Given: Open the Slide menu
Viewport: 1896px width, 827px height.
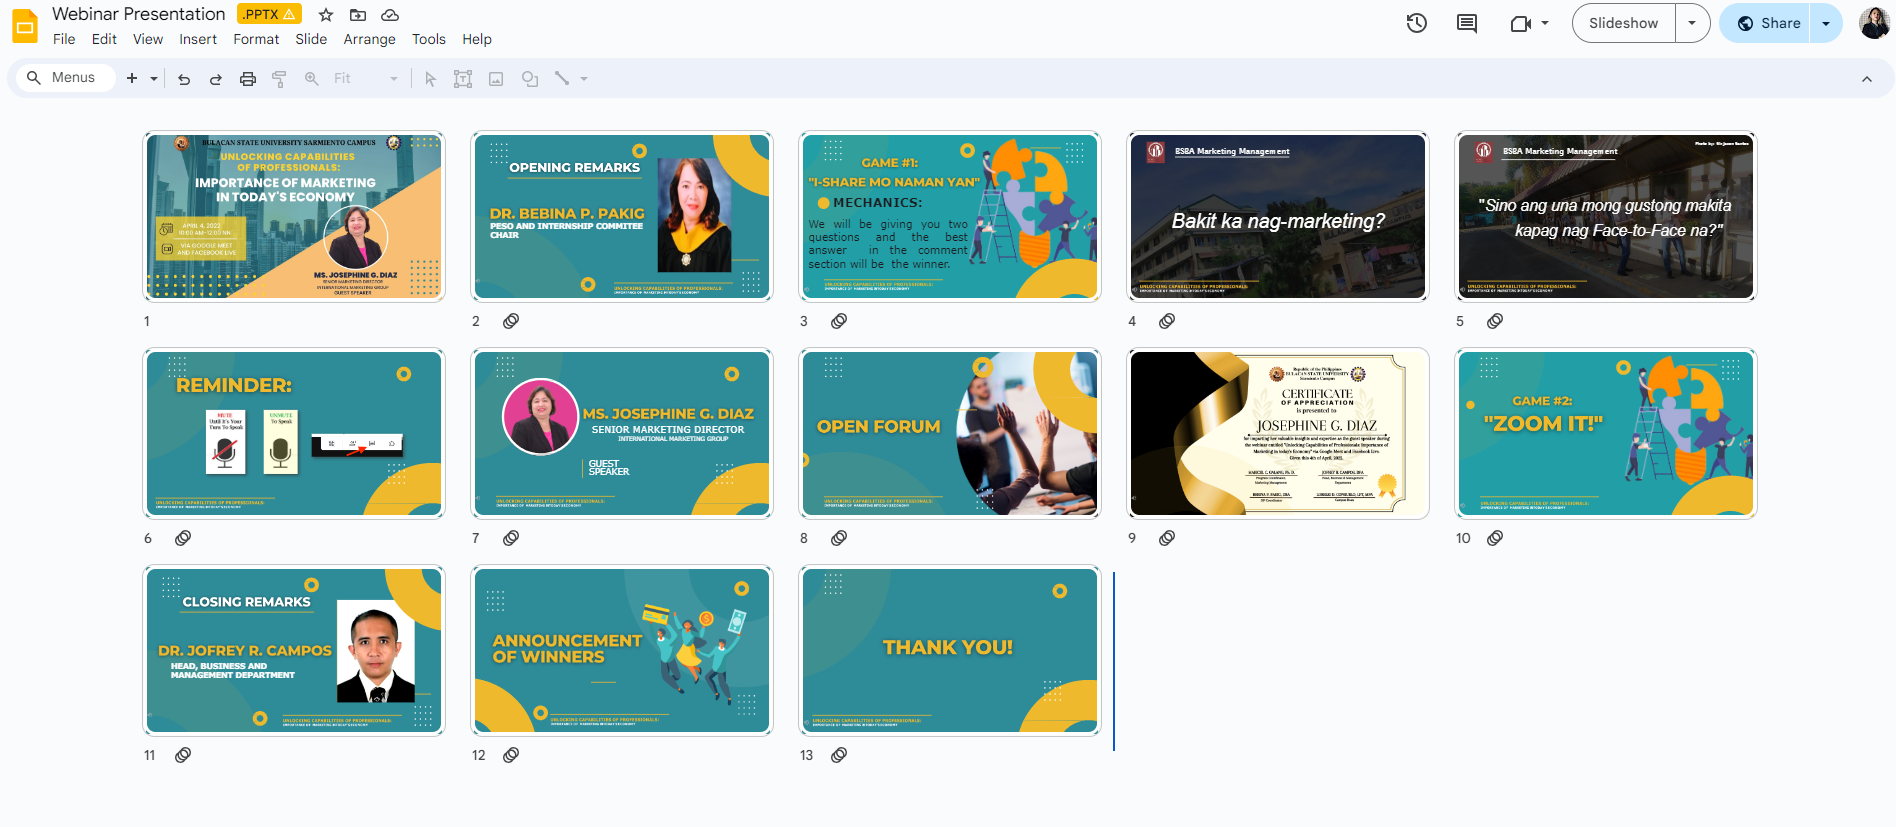Looking at the screenshot, I should pos(311,39).
